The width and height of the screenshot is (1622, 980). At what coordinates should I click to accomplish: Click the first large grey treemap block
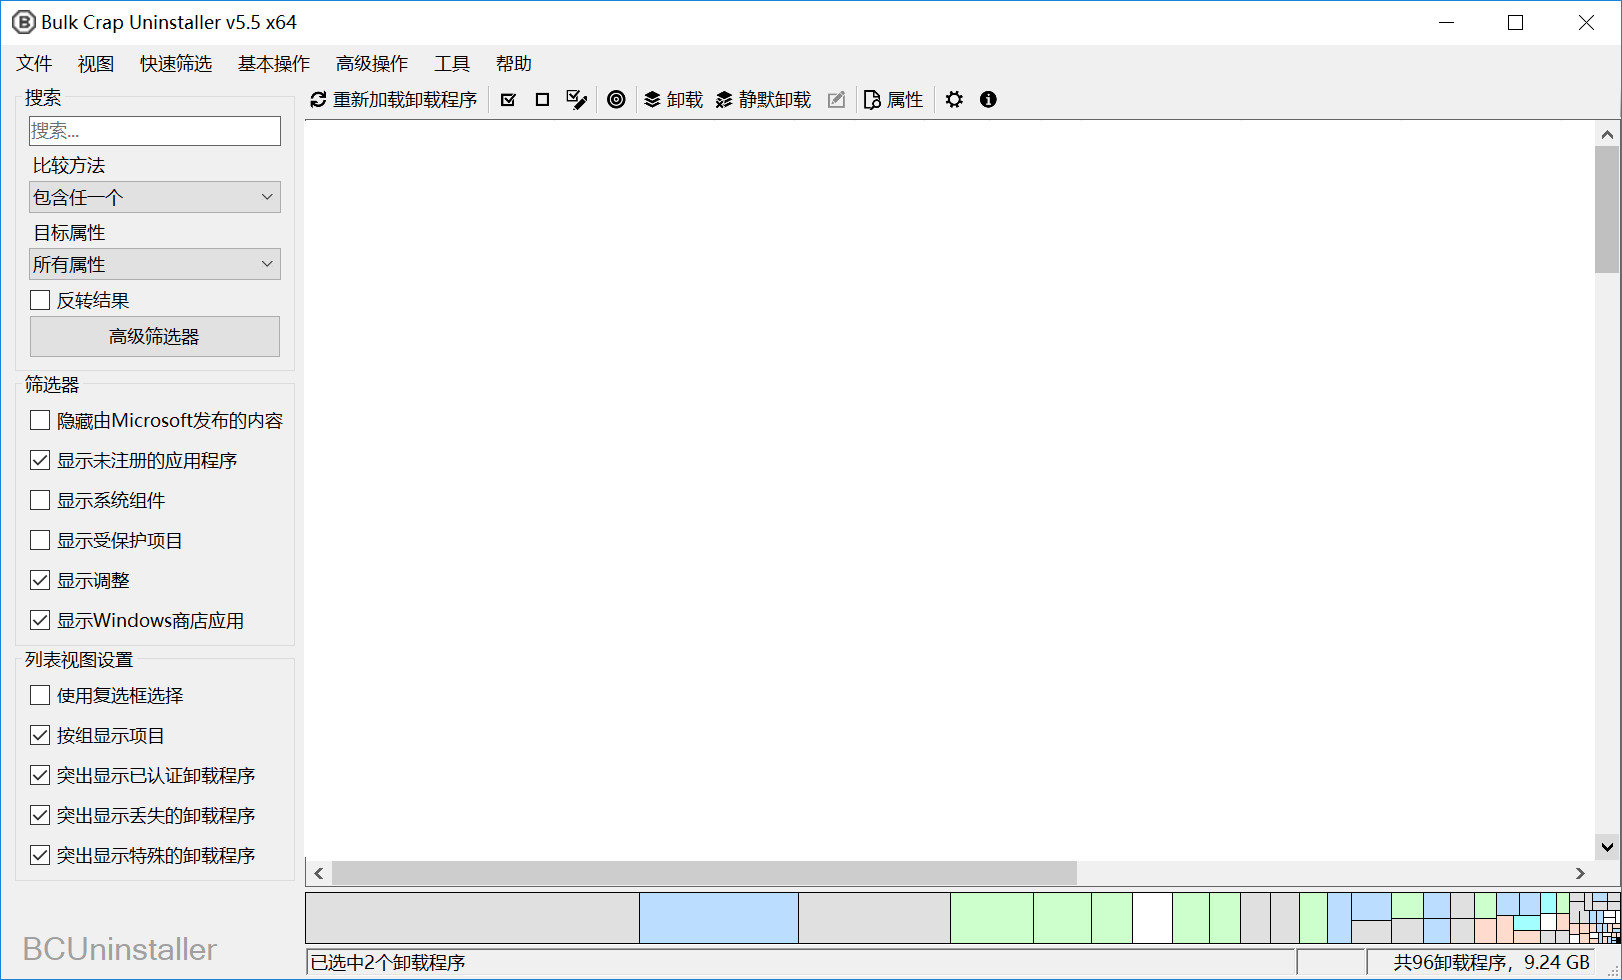pos(472,918)
